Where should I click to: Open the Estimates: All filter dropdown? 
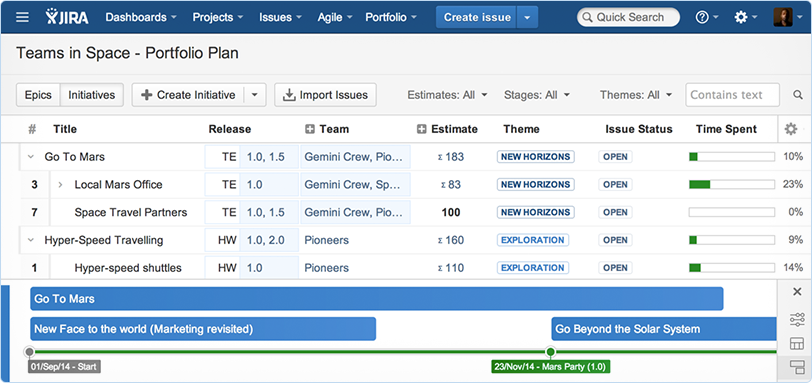tap(447, 95)
